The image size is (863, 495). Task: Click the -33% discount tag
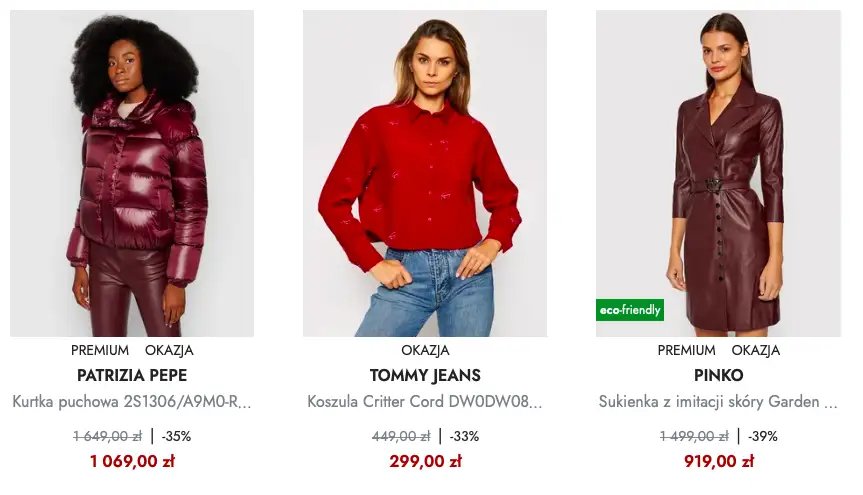[464, 436]
